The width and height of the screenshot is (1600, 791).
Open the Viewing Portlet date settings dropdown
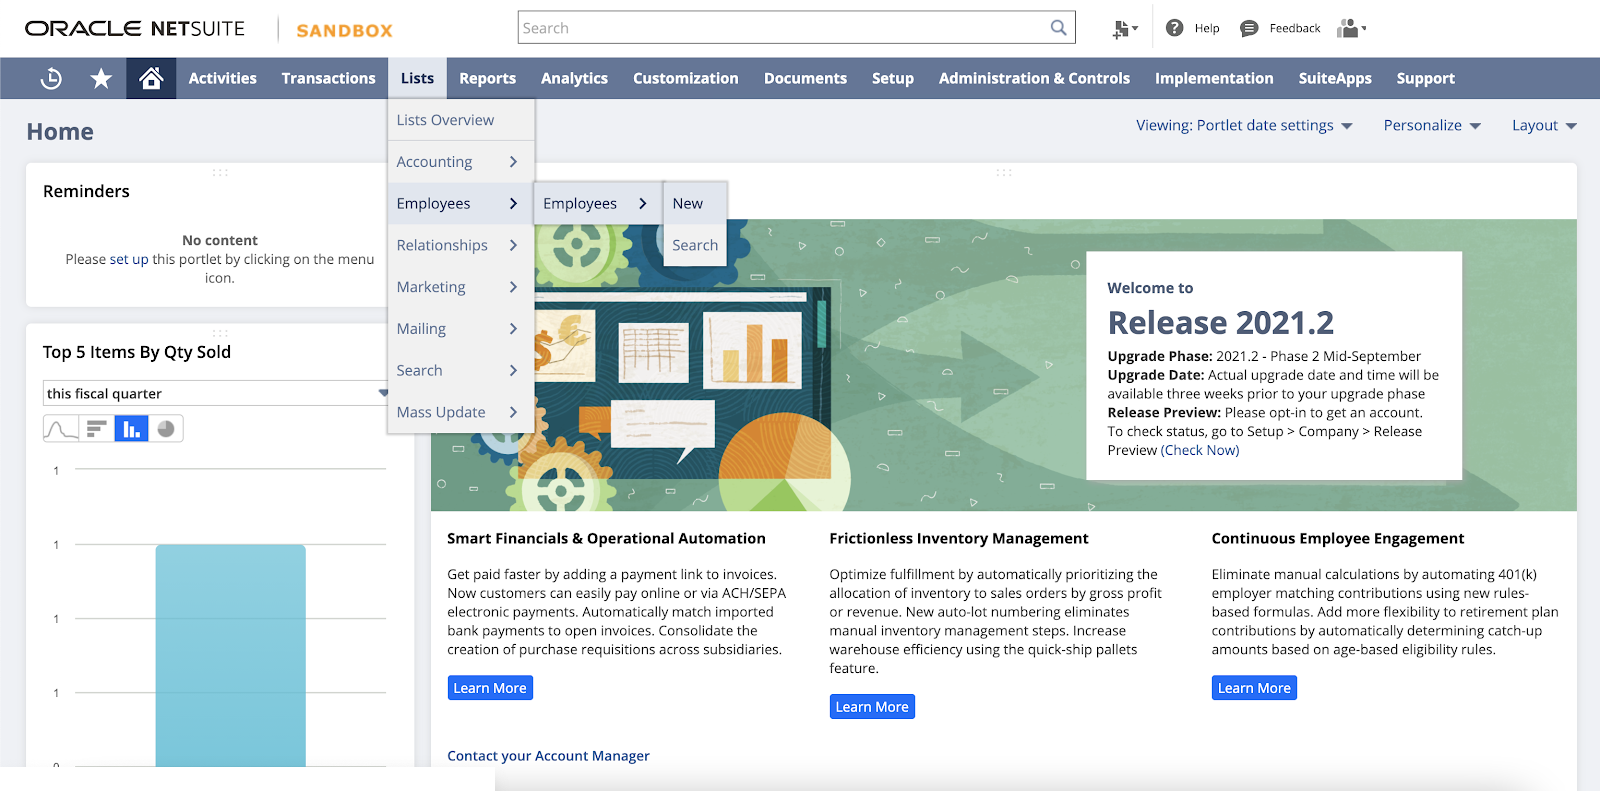(x=1244, y=125)
